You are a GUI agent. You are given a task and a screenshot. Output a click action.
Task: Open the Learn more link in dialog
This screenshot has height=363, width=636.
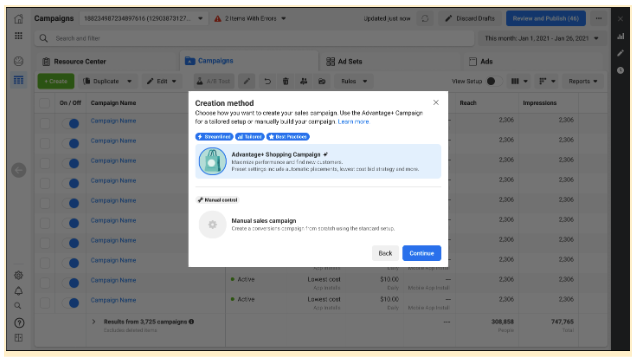[x=354, y=122]
